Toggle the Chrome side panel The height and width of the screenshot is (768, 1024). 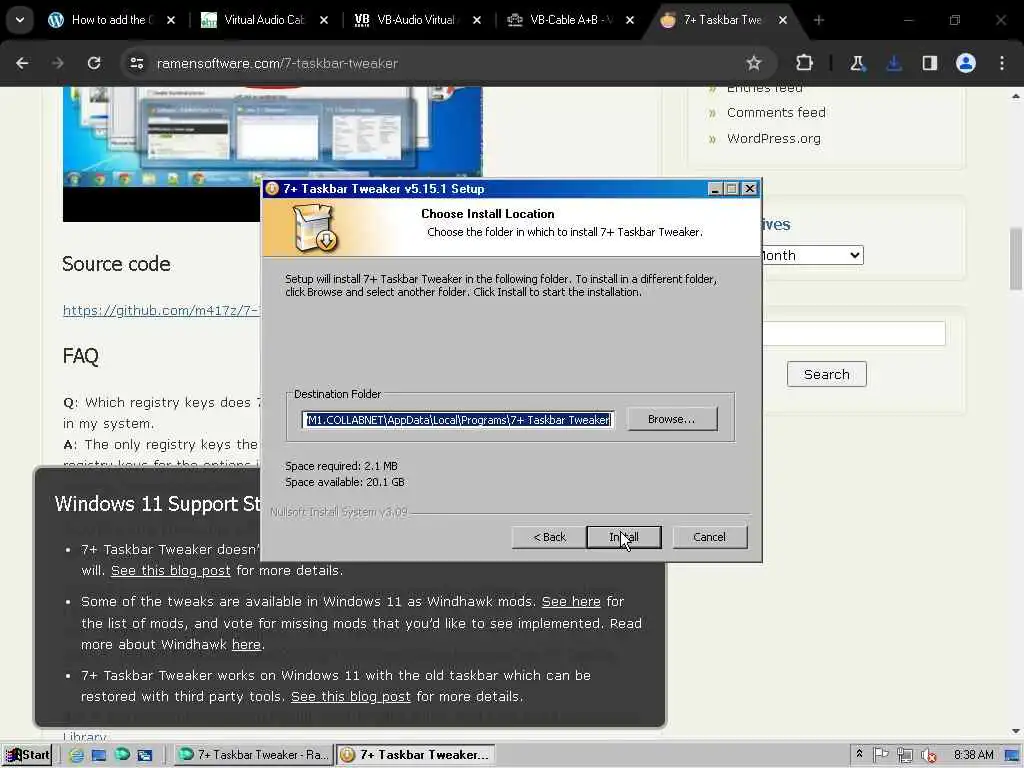(930, 63)
